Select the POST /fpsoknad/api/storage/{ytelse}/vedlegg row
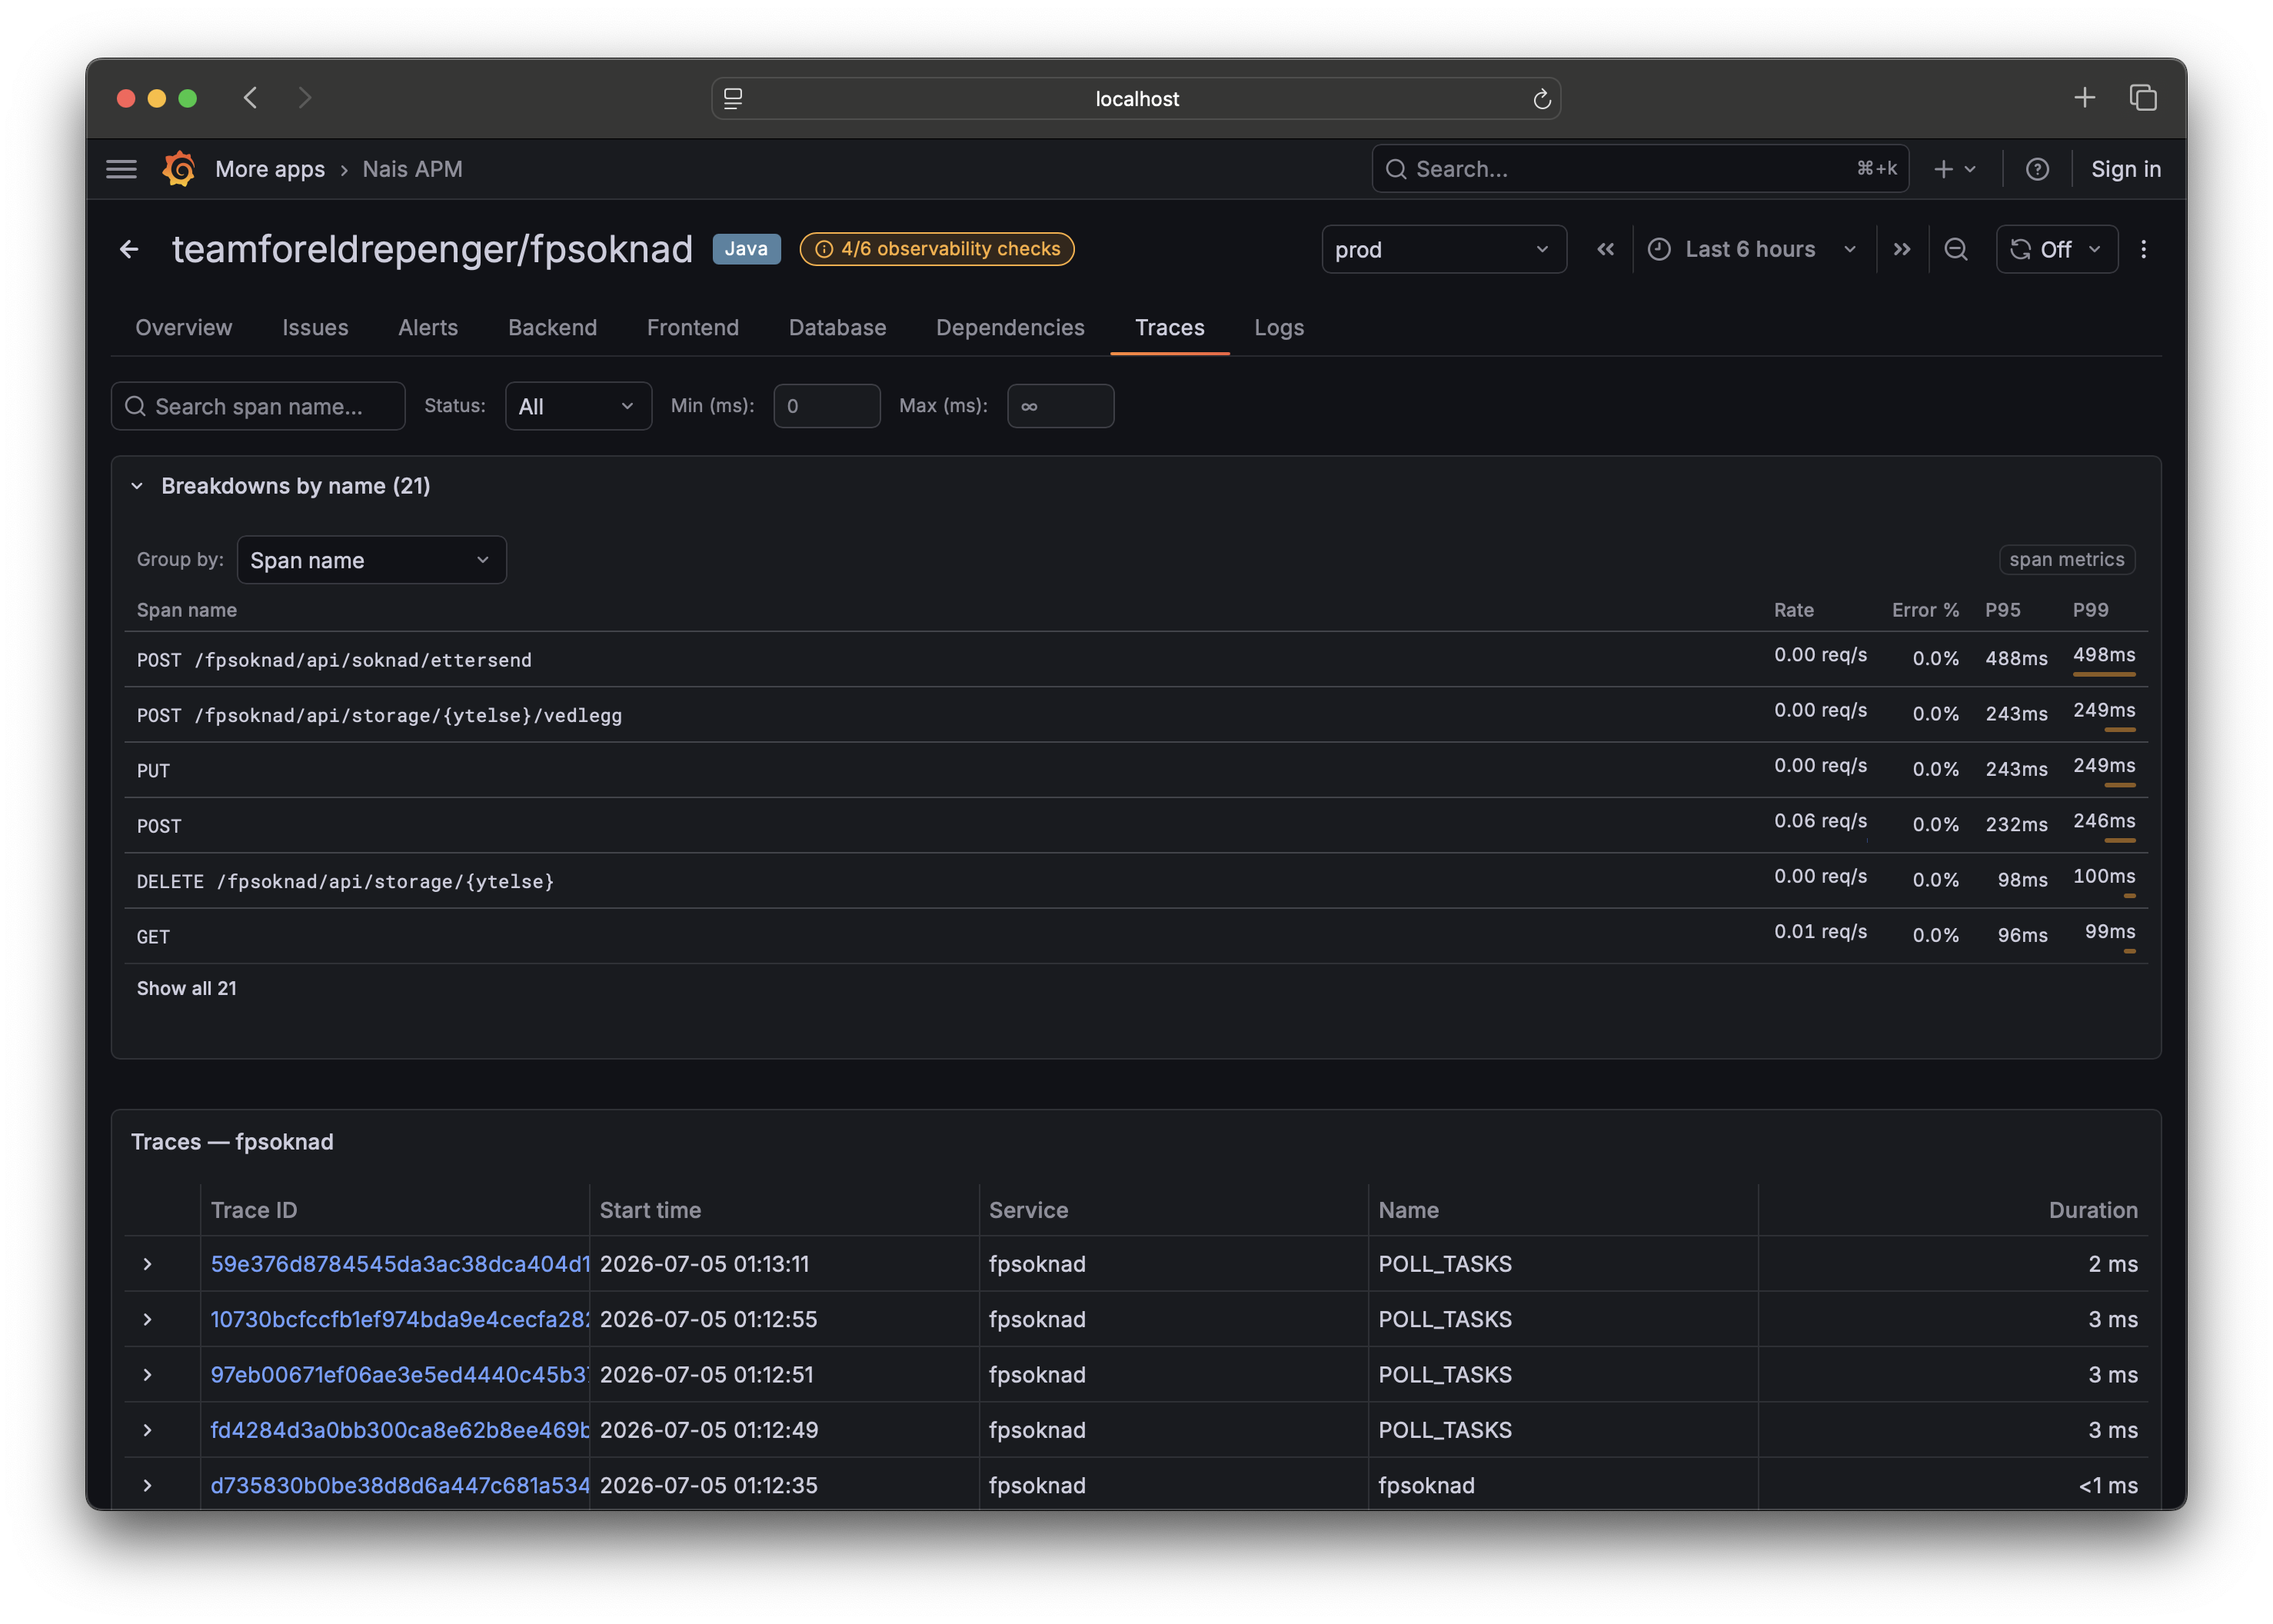The width and height of the screenshot is (2273, 1624). pyautogui.click(x=1136, y=714)
